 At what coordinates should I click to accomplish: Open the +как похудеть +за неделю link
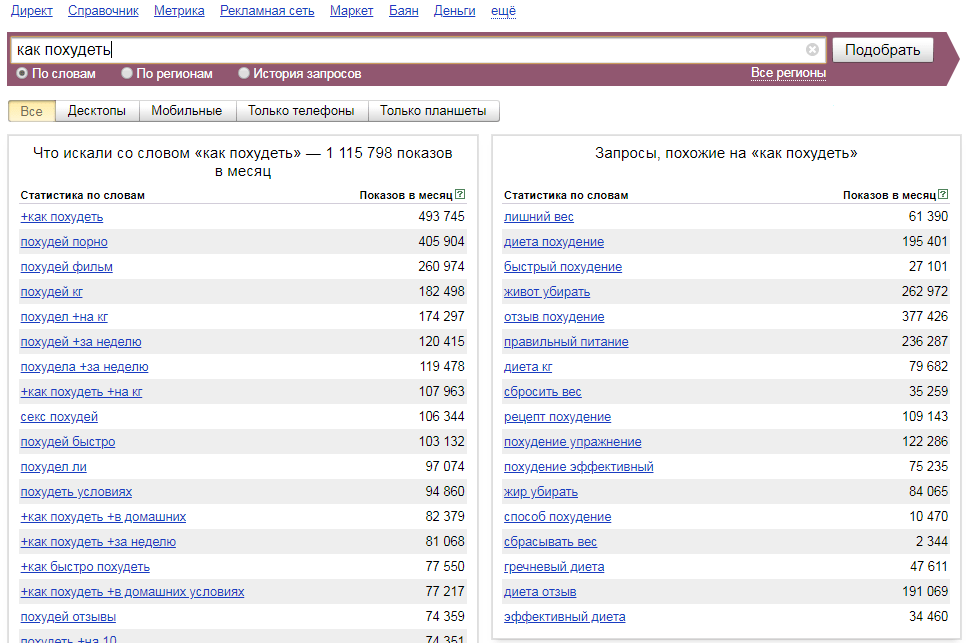(98, 542)
